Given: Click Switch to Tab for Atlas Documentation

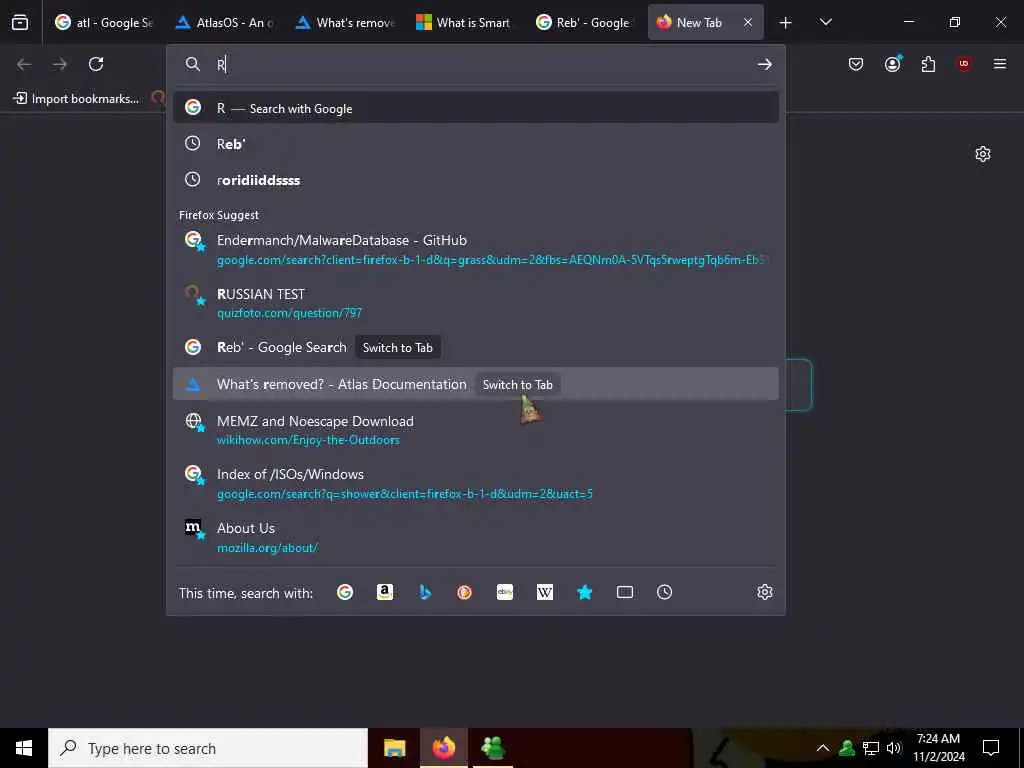Looking at the screenshot, I should [517, 385].
